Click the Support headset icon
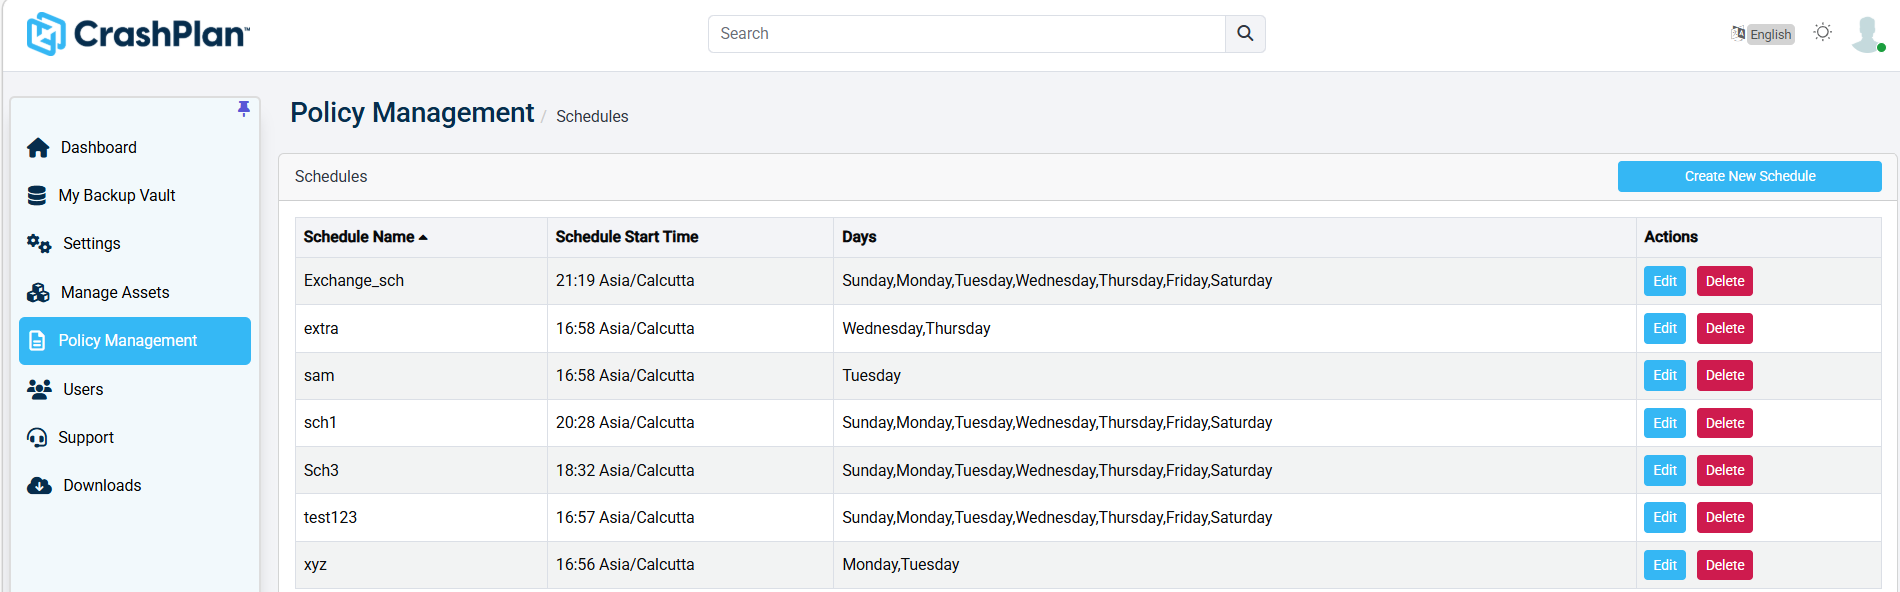This screenshot has width=1900, height=592. point(37,438)
